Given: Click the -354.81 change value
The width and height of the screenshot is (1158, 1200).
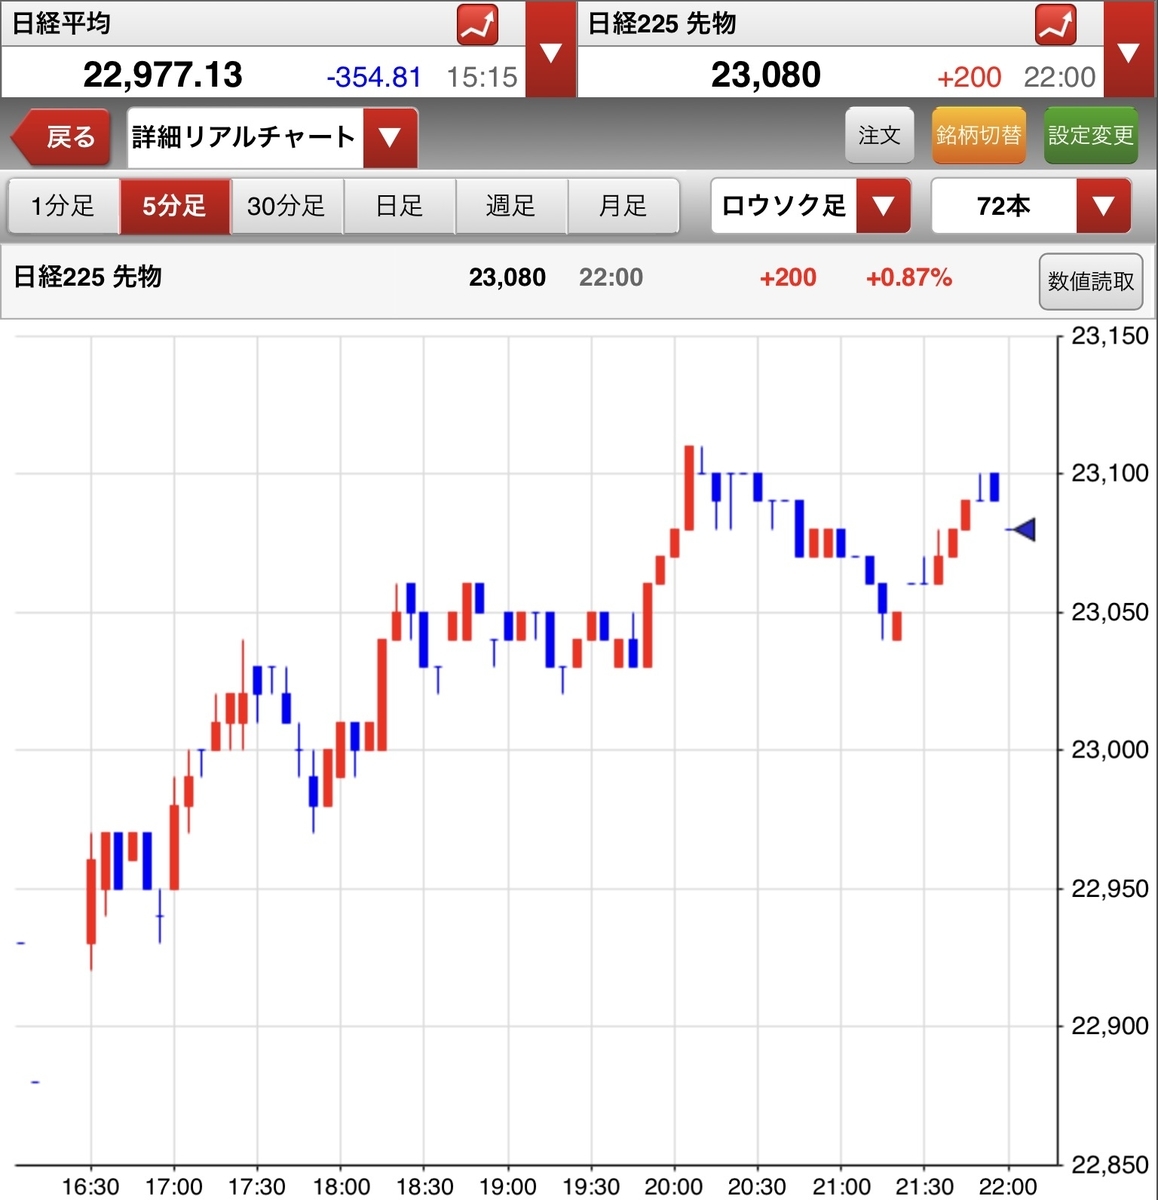Looking at the screenshot, I should pos(374,77).
